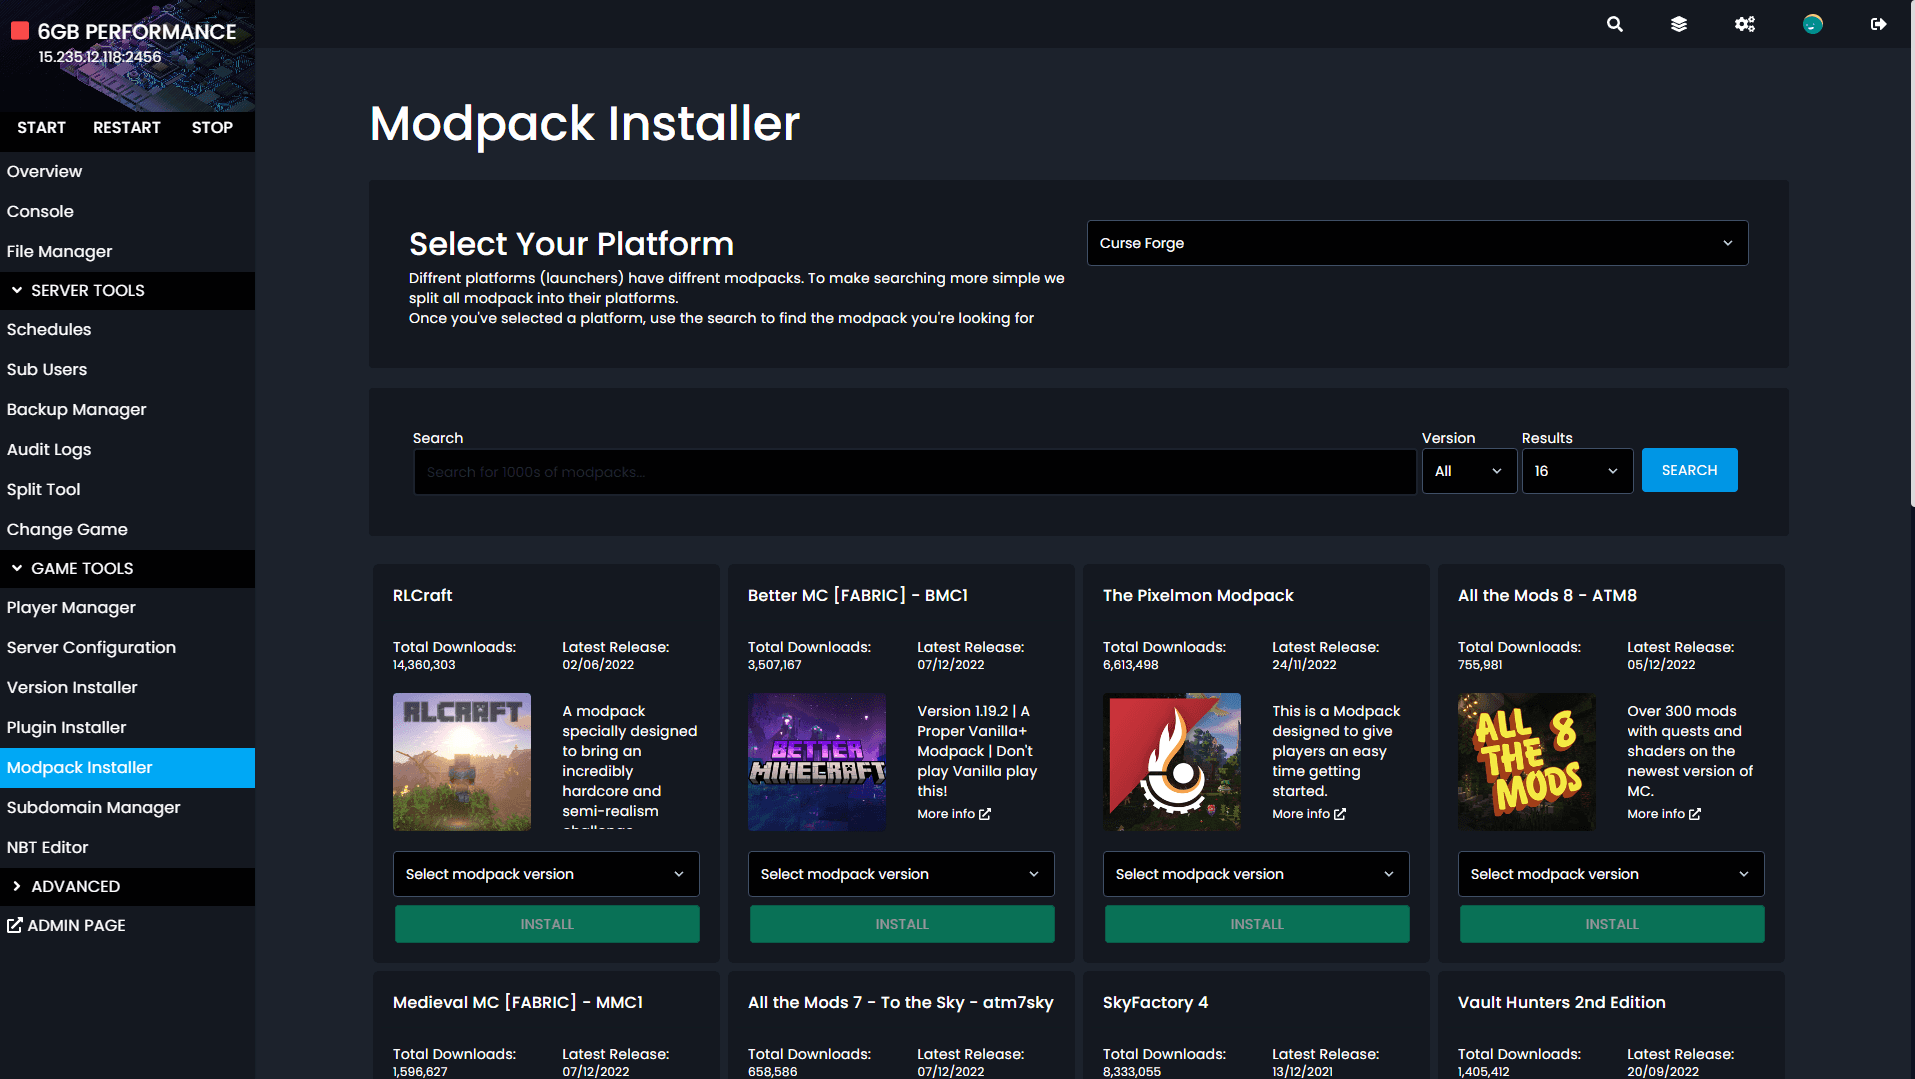
Task: Click the page vertical scrollbar
Action: (1911, 255)
